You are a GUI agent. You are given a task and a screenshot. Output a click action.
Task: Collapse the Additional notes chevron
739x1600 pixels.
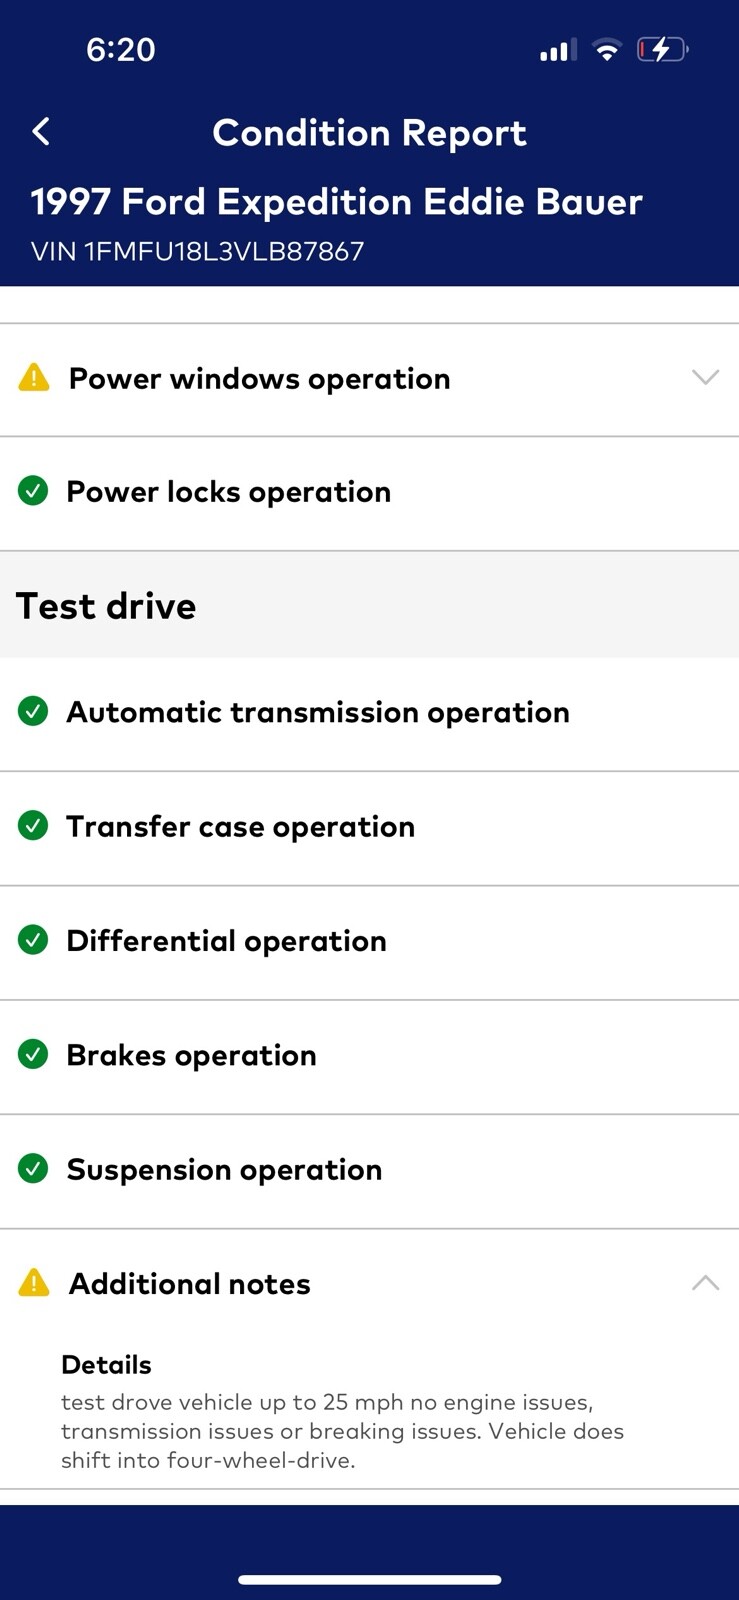click(x=705, y=1283)
